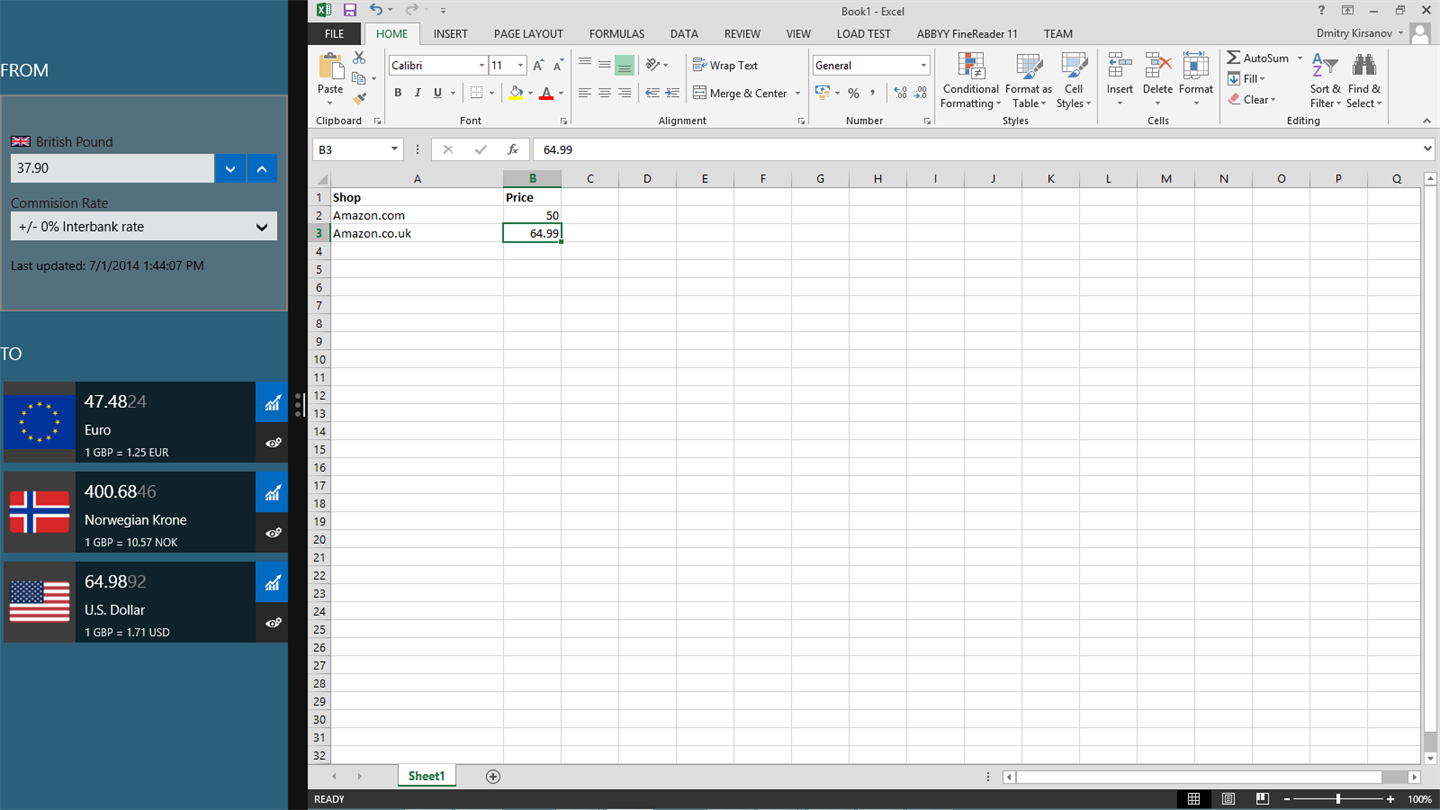Click the Borders icon in Font group
The width and height of the screenshot is (1440, 810).
pos(477,93)
